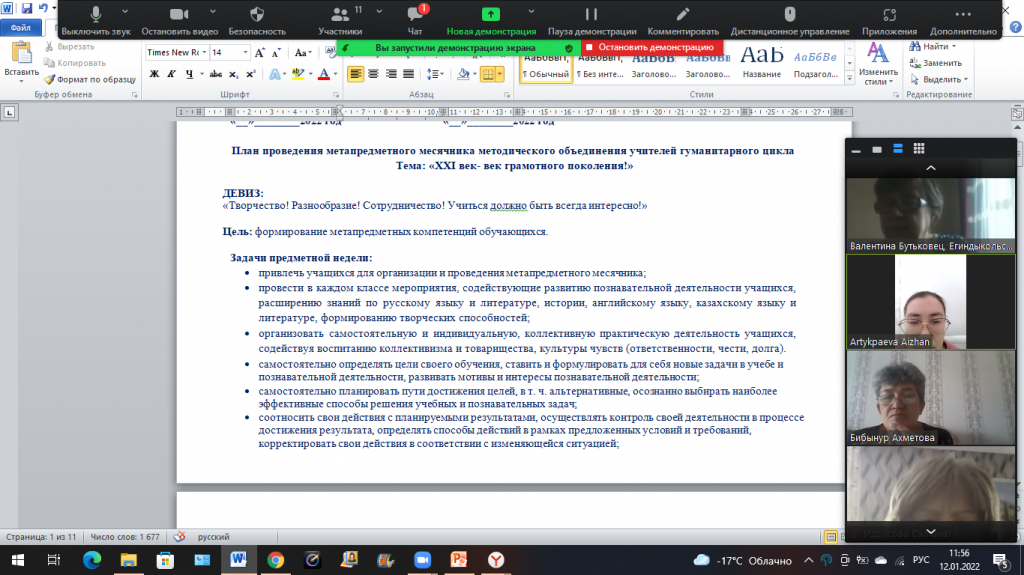Expand new share options arrow
Viewport: 1024px width, 575px height.
(531, 12)
